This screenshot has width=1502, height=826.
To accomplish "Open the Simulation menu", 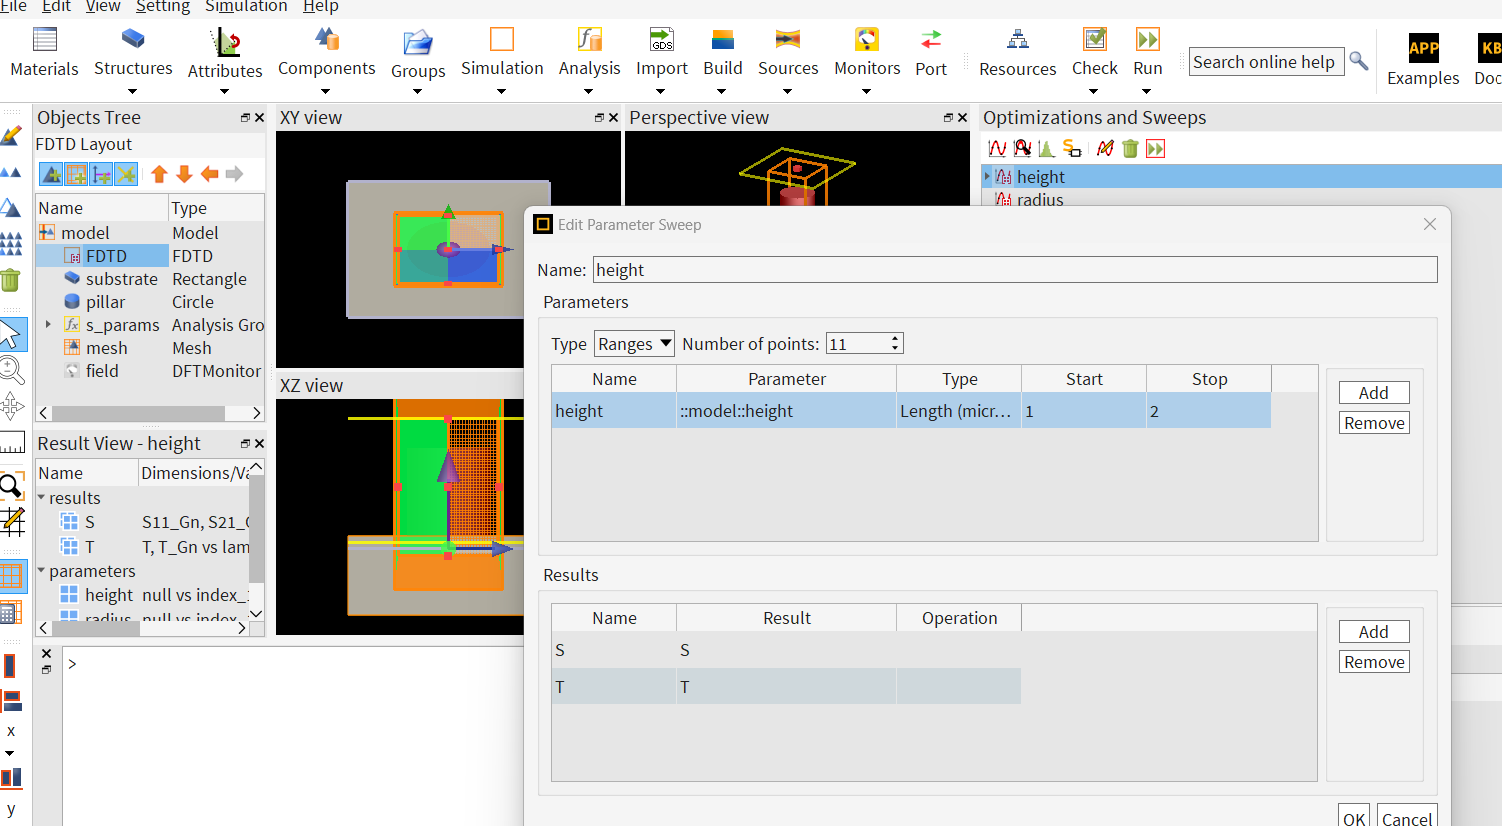I will [x=246, y=7].
